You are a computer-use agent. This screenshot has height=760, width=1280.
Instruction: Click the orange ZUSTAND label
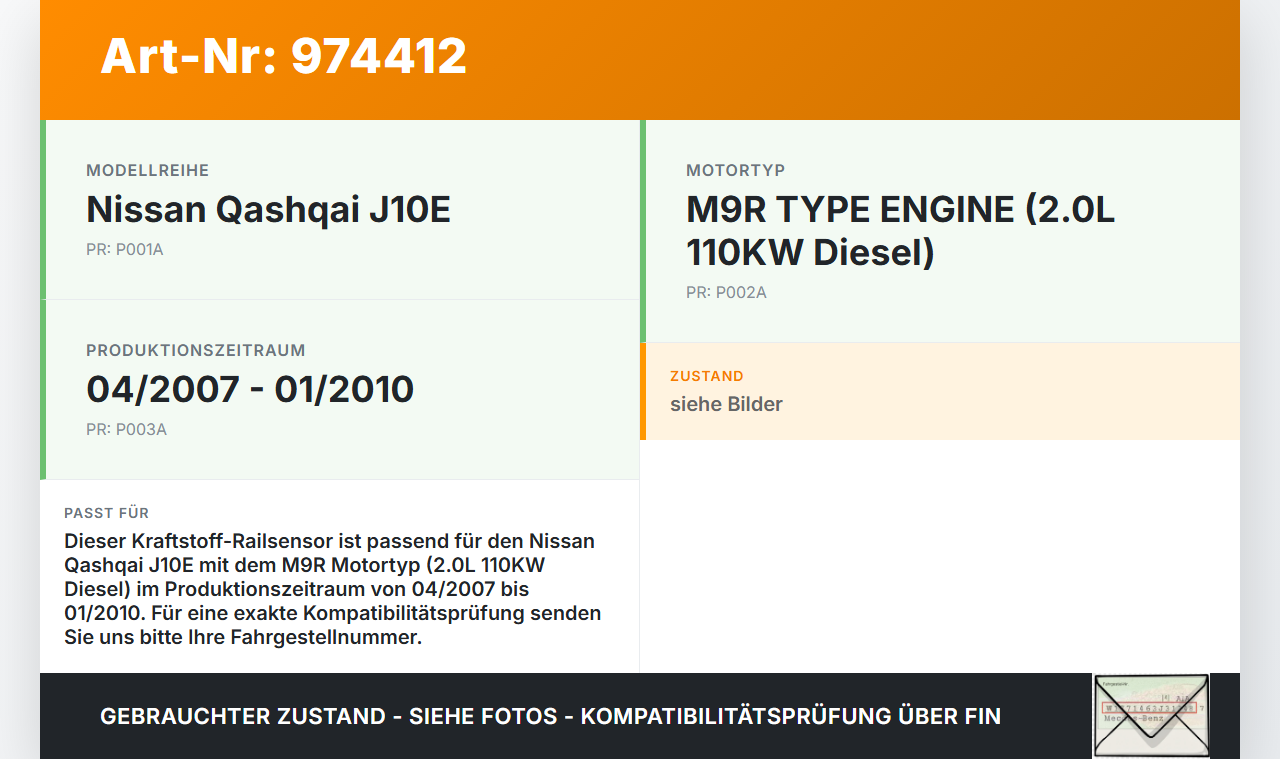[x=706, y=377]
